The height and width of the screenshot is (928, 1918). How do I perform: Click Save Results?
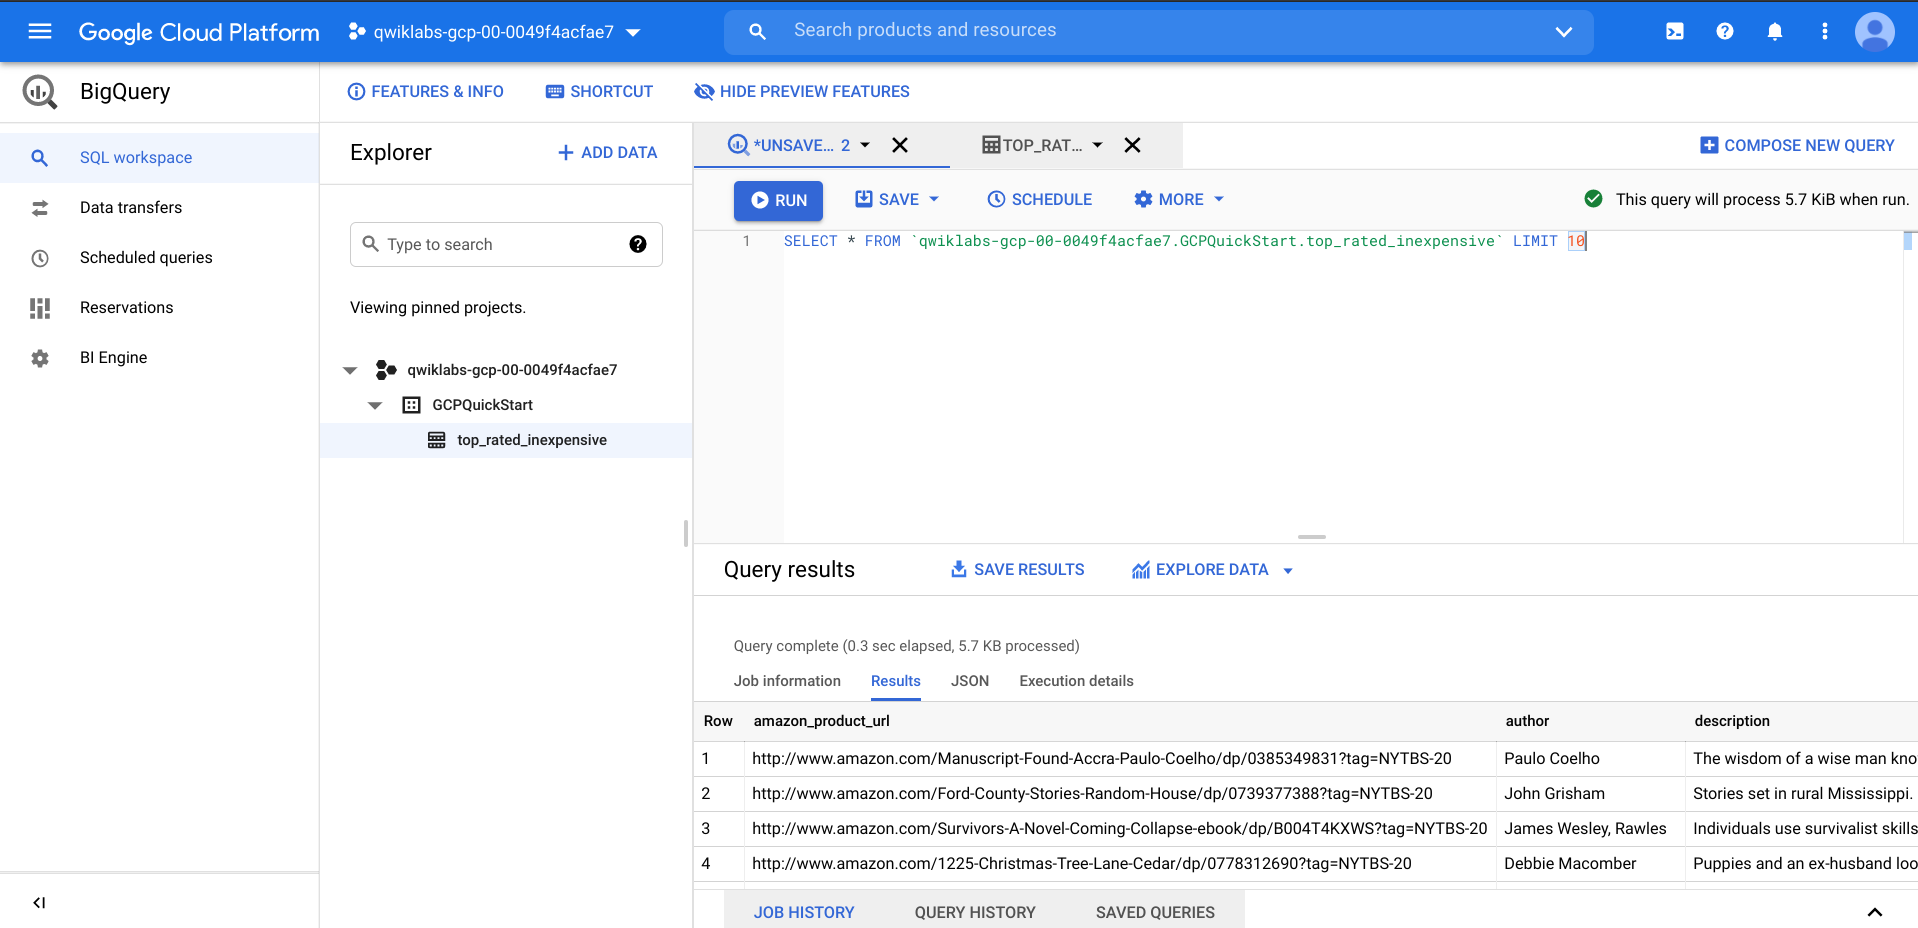(x=1017, y=570)
